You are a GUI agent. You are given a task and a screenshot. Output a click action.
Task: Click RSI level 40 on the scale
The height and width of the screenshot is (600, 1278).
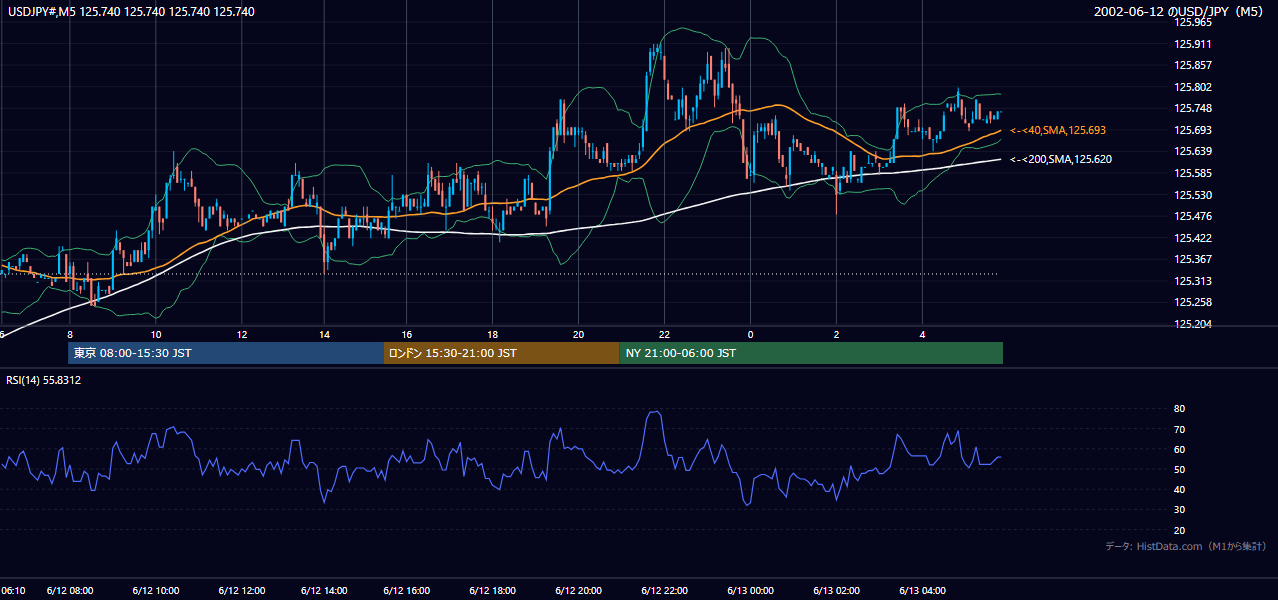point(1179,489)
